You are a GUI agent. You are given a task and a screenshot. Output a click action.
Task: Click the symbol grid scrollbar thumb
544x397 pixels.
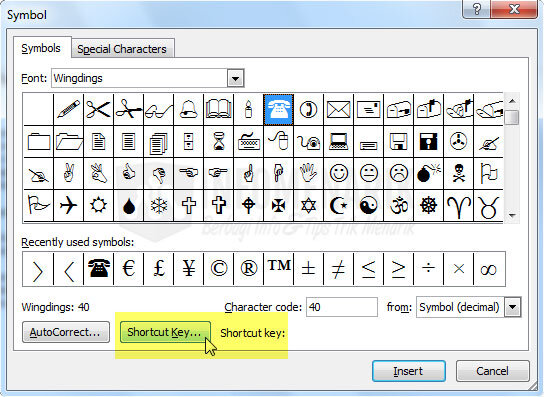pyautogui.click(x=512, y=117)
